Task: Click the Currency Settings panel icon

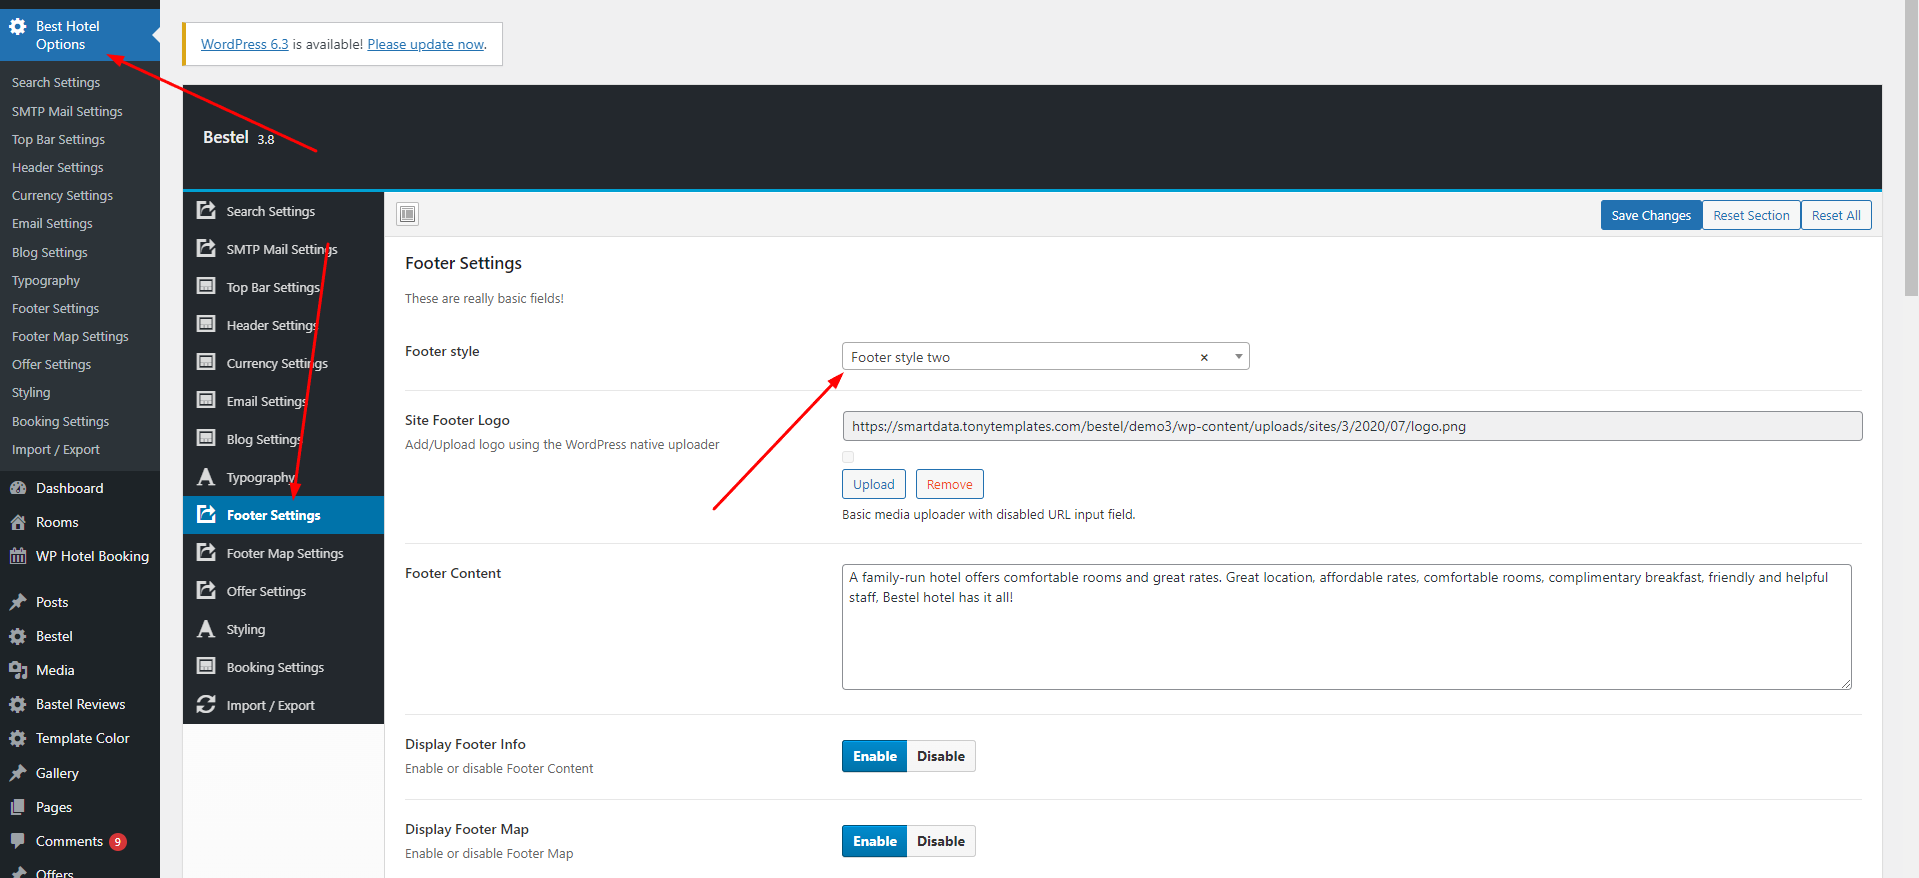Action: 206,362
